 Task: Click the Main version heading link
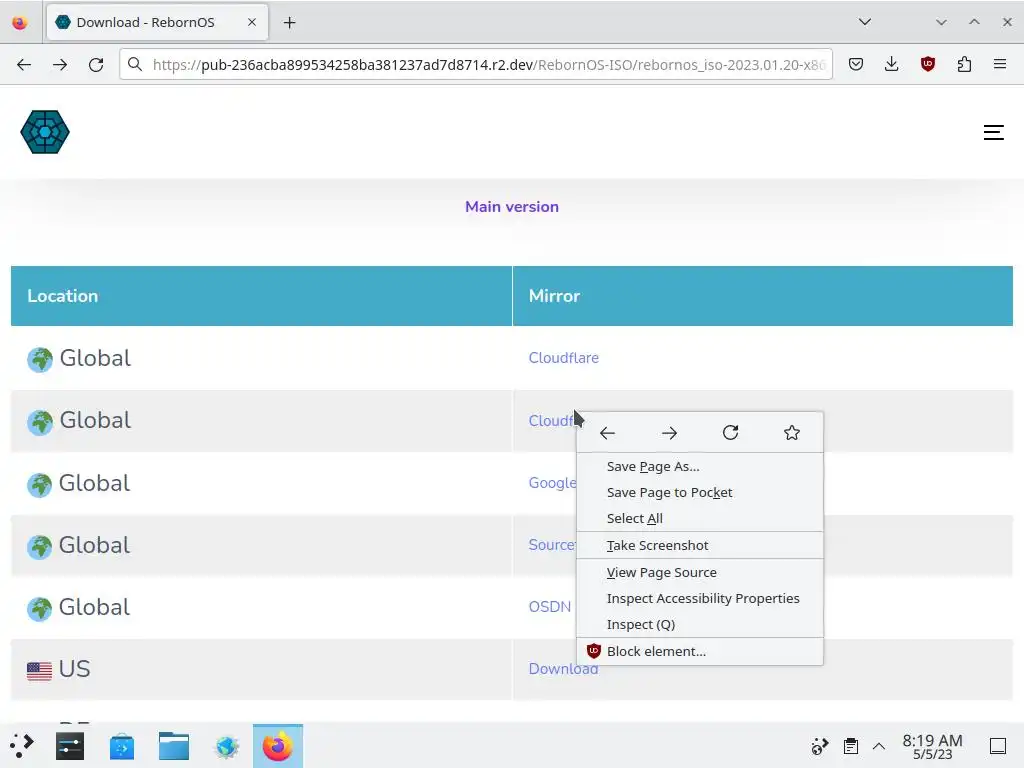(512, 206)
